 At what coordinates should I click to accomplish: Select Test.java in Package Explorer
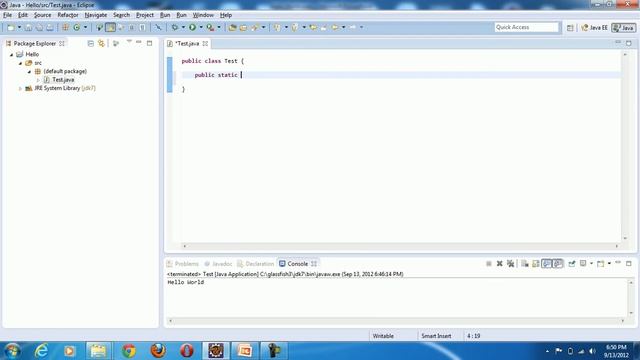[x=63, y=80]
